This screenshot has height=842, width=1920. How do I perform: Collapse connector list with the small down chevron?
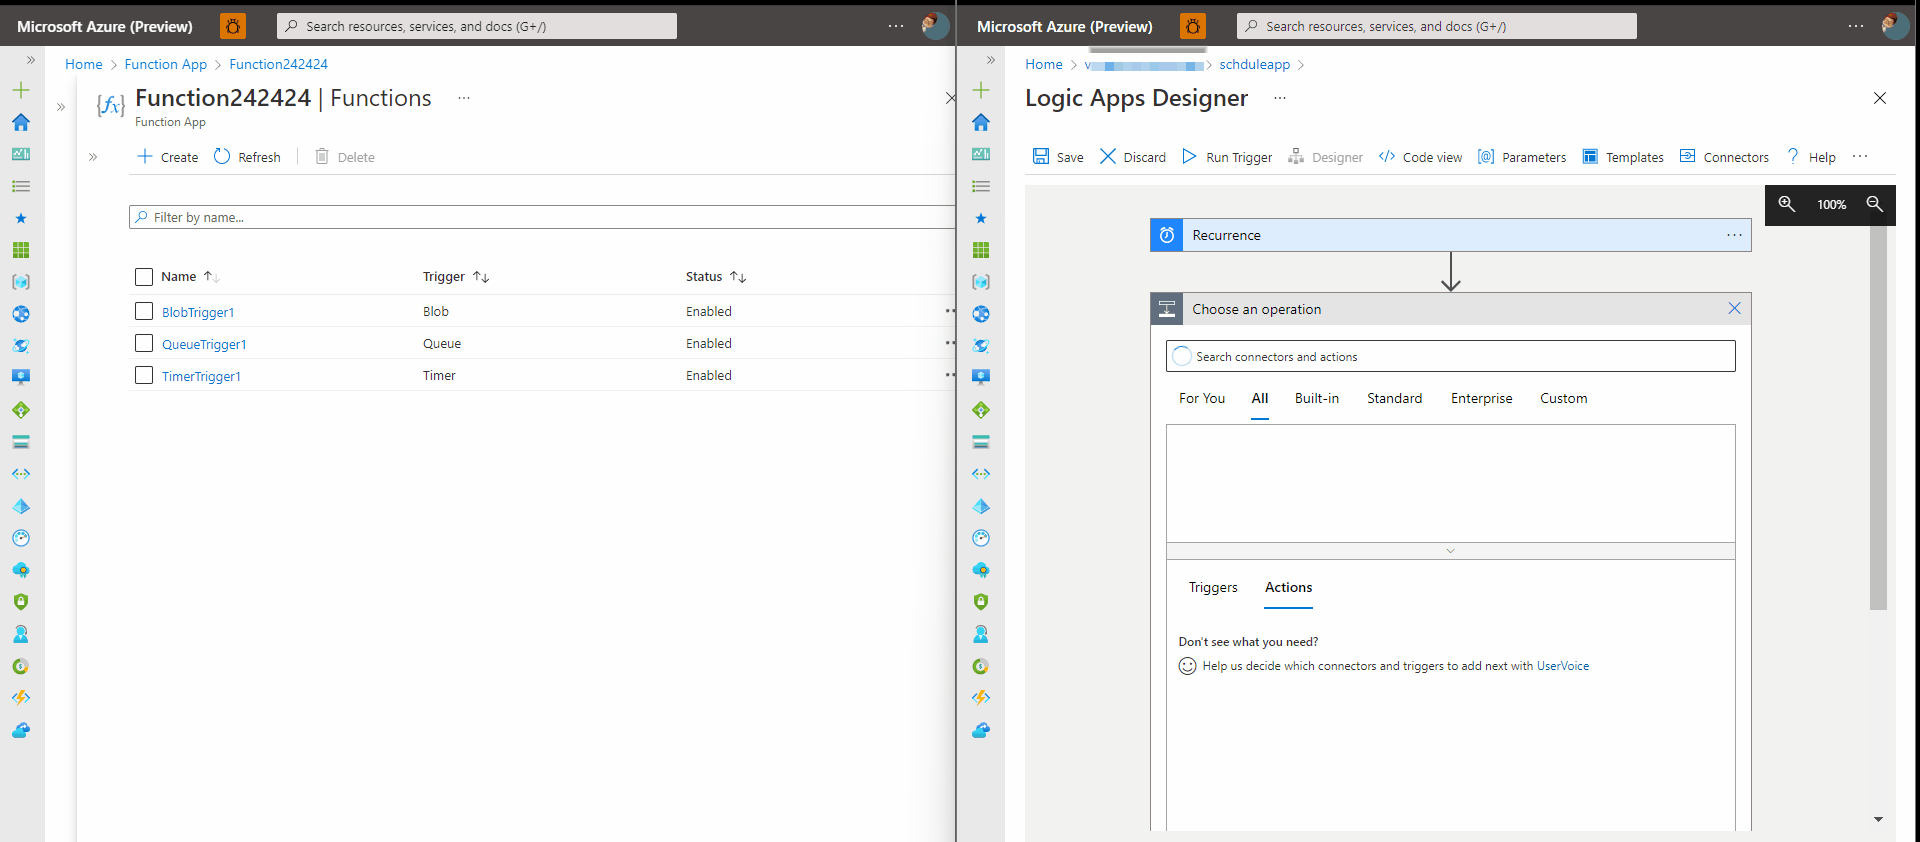coord(1450,551)
